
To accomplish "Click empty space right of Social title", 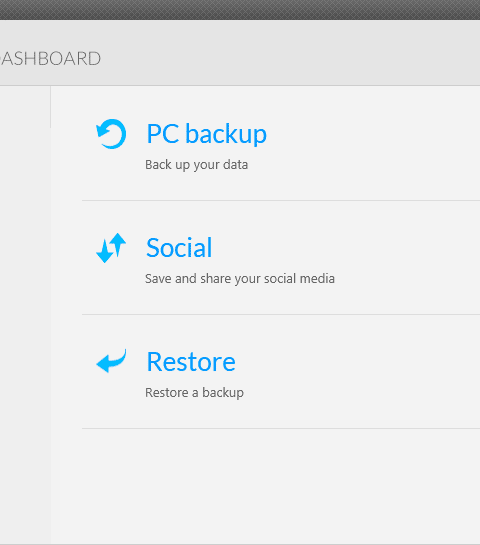I will click(348, 248).
